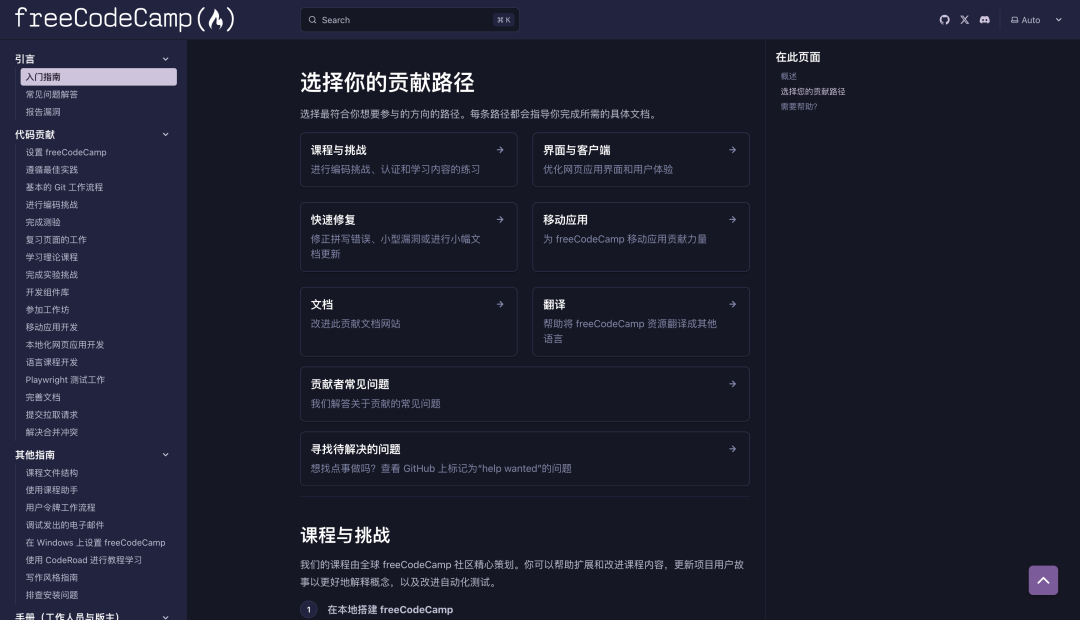Screen dimensions: 1080x620
Task: Click the arrow on 文档 card
Action: coord(500,304)
